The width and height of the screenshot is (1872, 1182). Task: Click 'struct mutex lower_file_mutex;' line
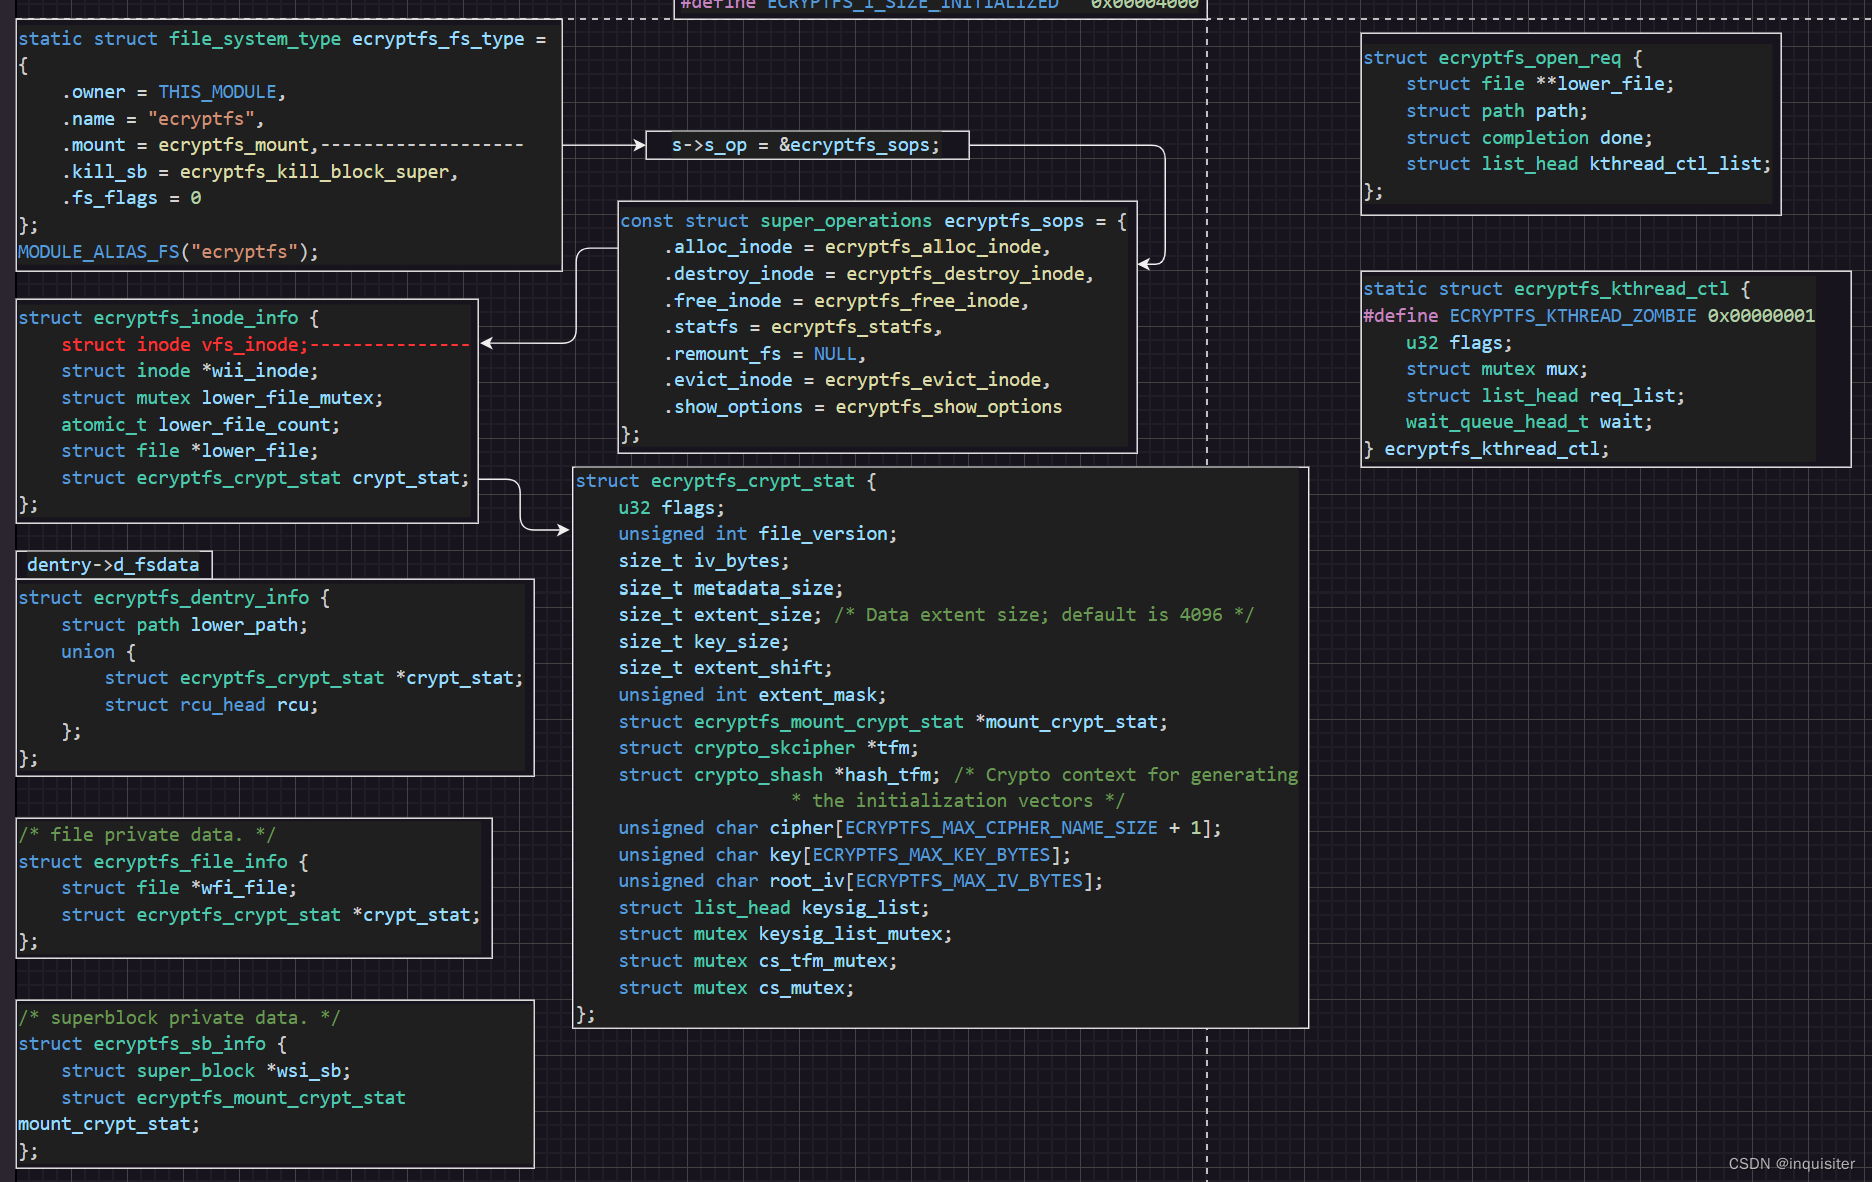[222, 398]
